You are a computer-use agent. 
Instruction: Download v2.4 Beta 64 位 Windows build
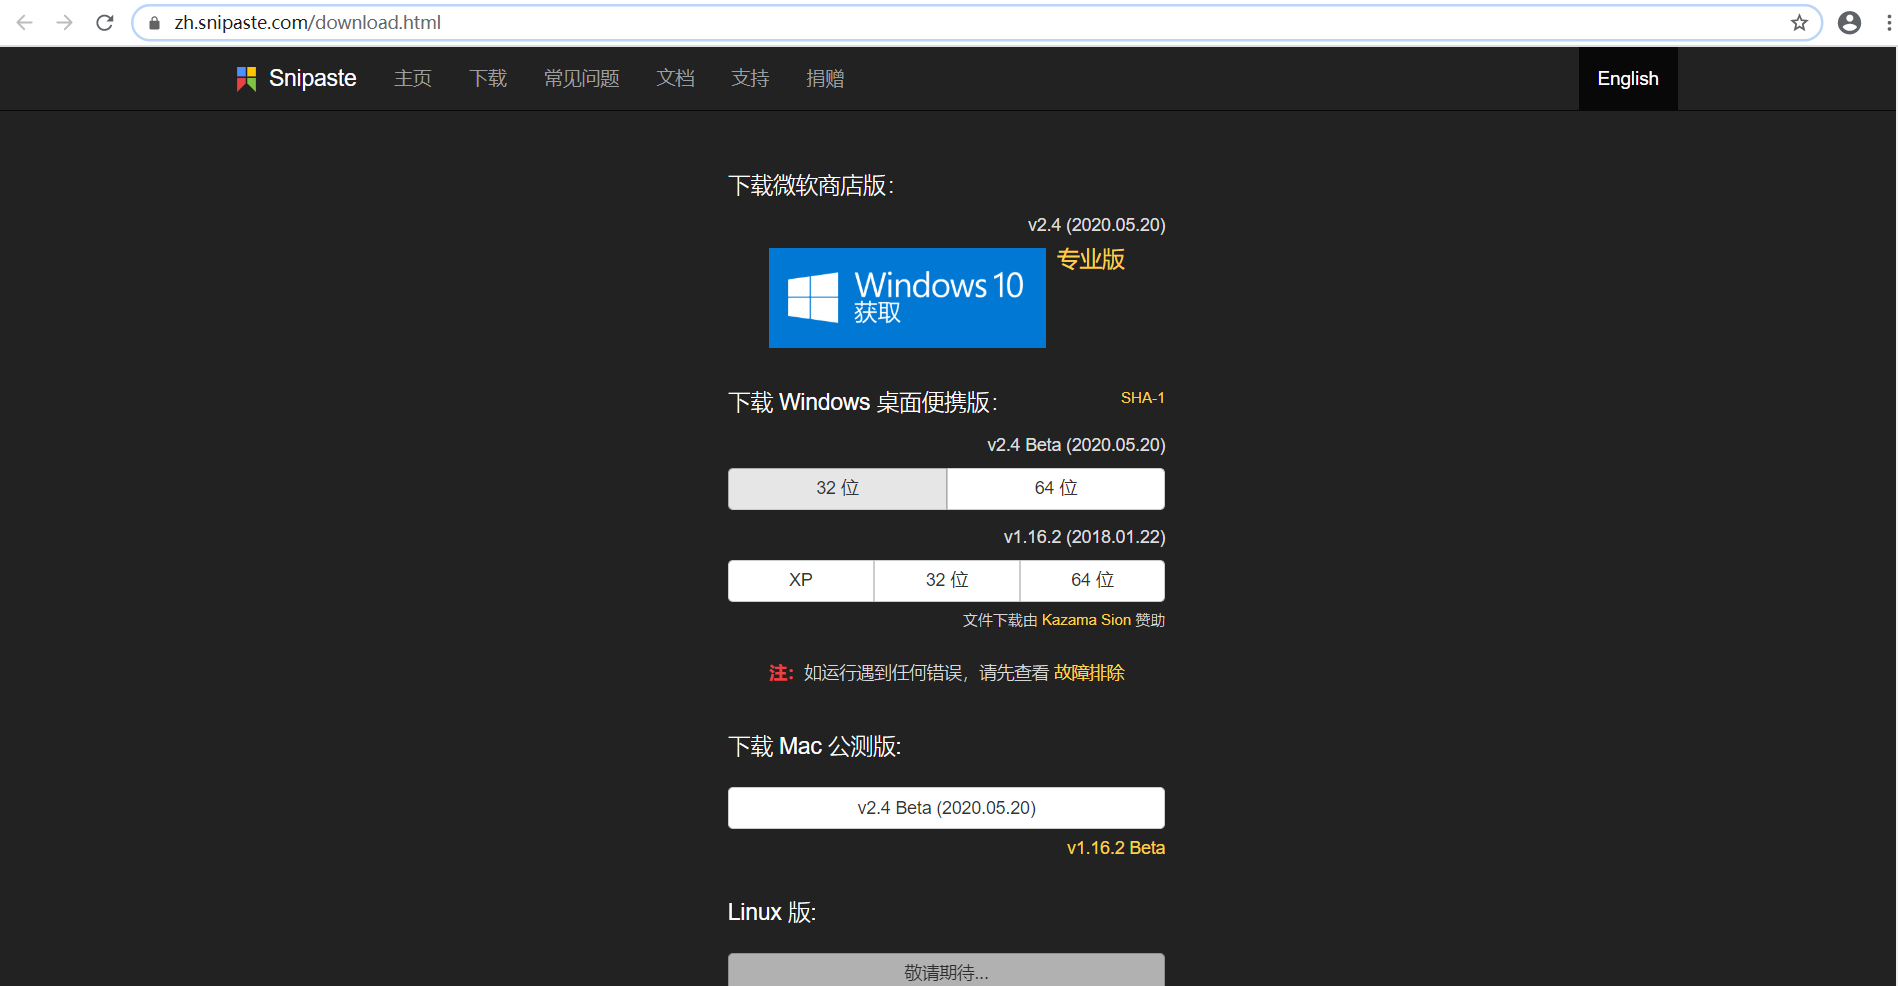click(x=1056, y=488)
